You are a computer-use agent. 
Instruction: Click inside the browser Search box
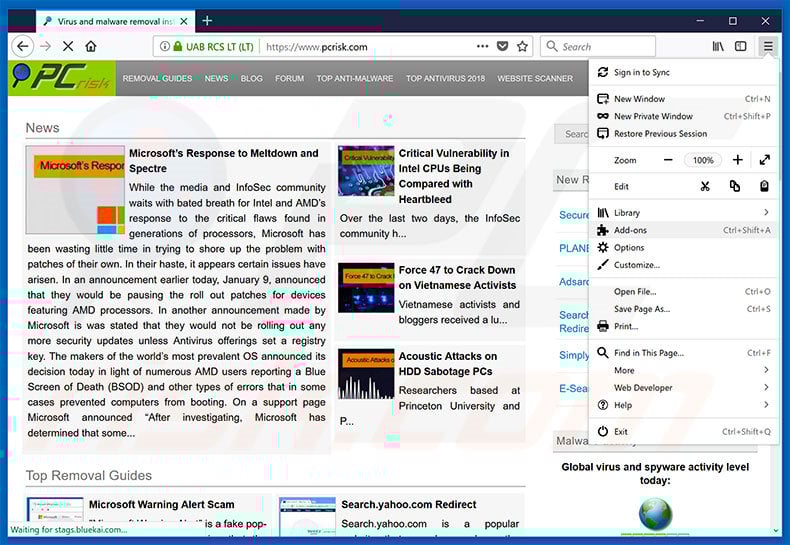pyautogui.click(x=598, y=46)
